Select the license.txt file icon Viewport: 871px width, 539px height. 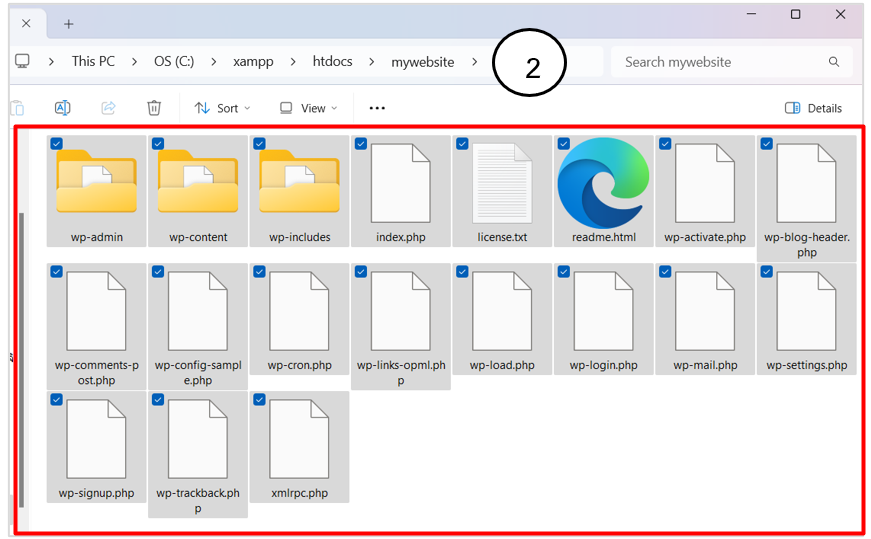pyautogui.click(x=502, y=183)
